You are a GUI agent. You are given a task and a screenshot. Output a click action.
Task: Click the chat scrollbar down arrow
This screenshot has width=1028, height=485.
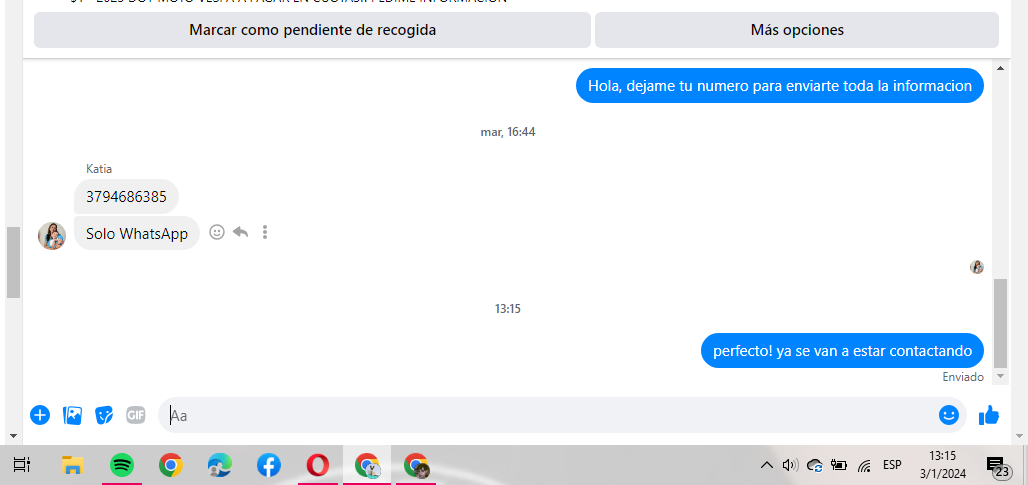tap(1000, 376)
